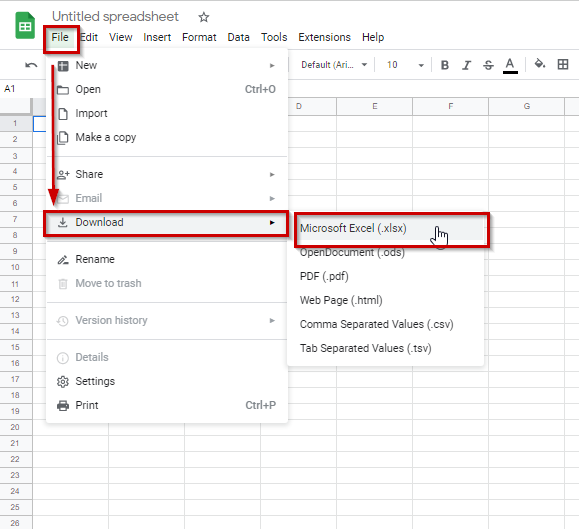This screenshot has height=529, width=579.
Task: Apply strikethrough formatting
Action: (488, 65)
